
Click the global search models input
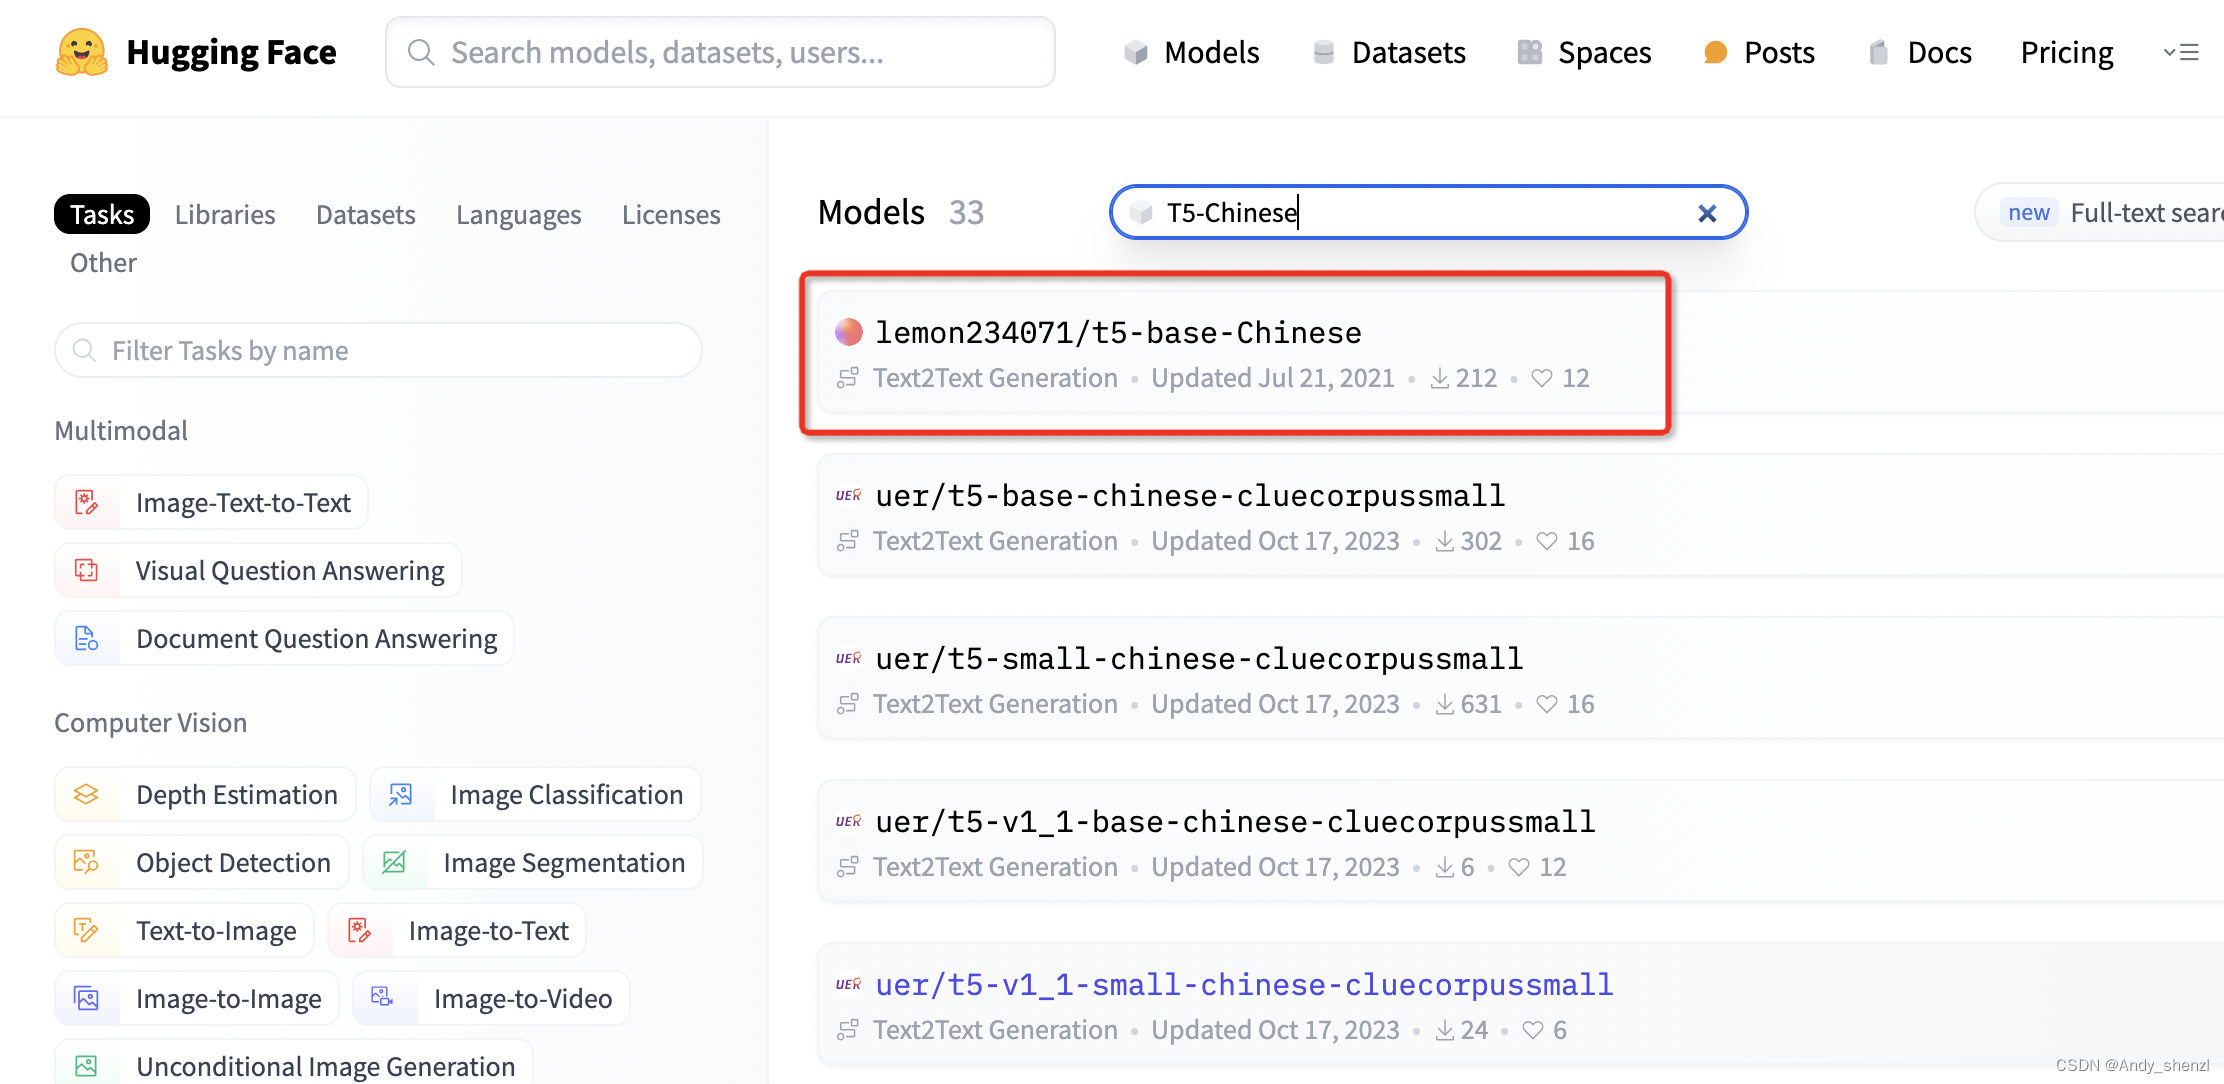click(x=720, y=52)
